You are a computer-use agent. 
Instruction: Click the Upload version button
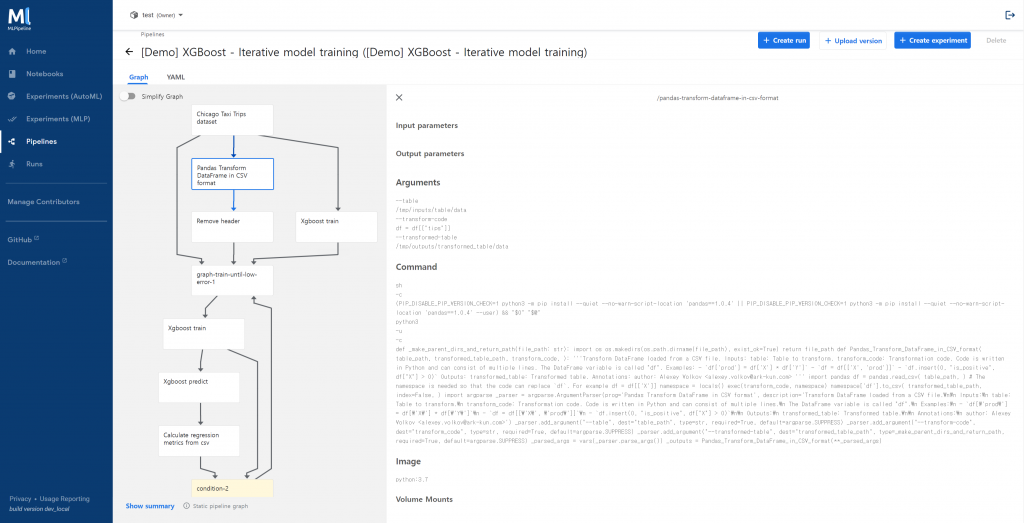tap(853, 40)
